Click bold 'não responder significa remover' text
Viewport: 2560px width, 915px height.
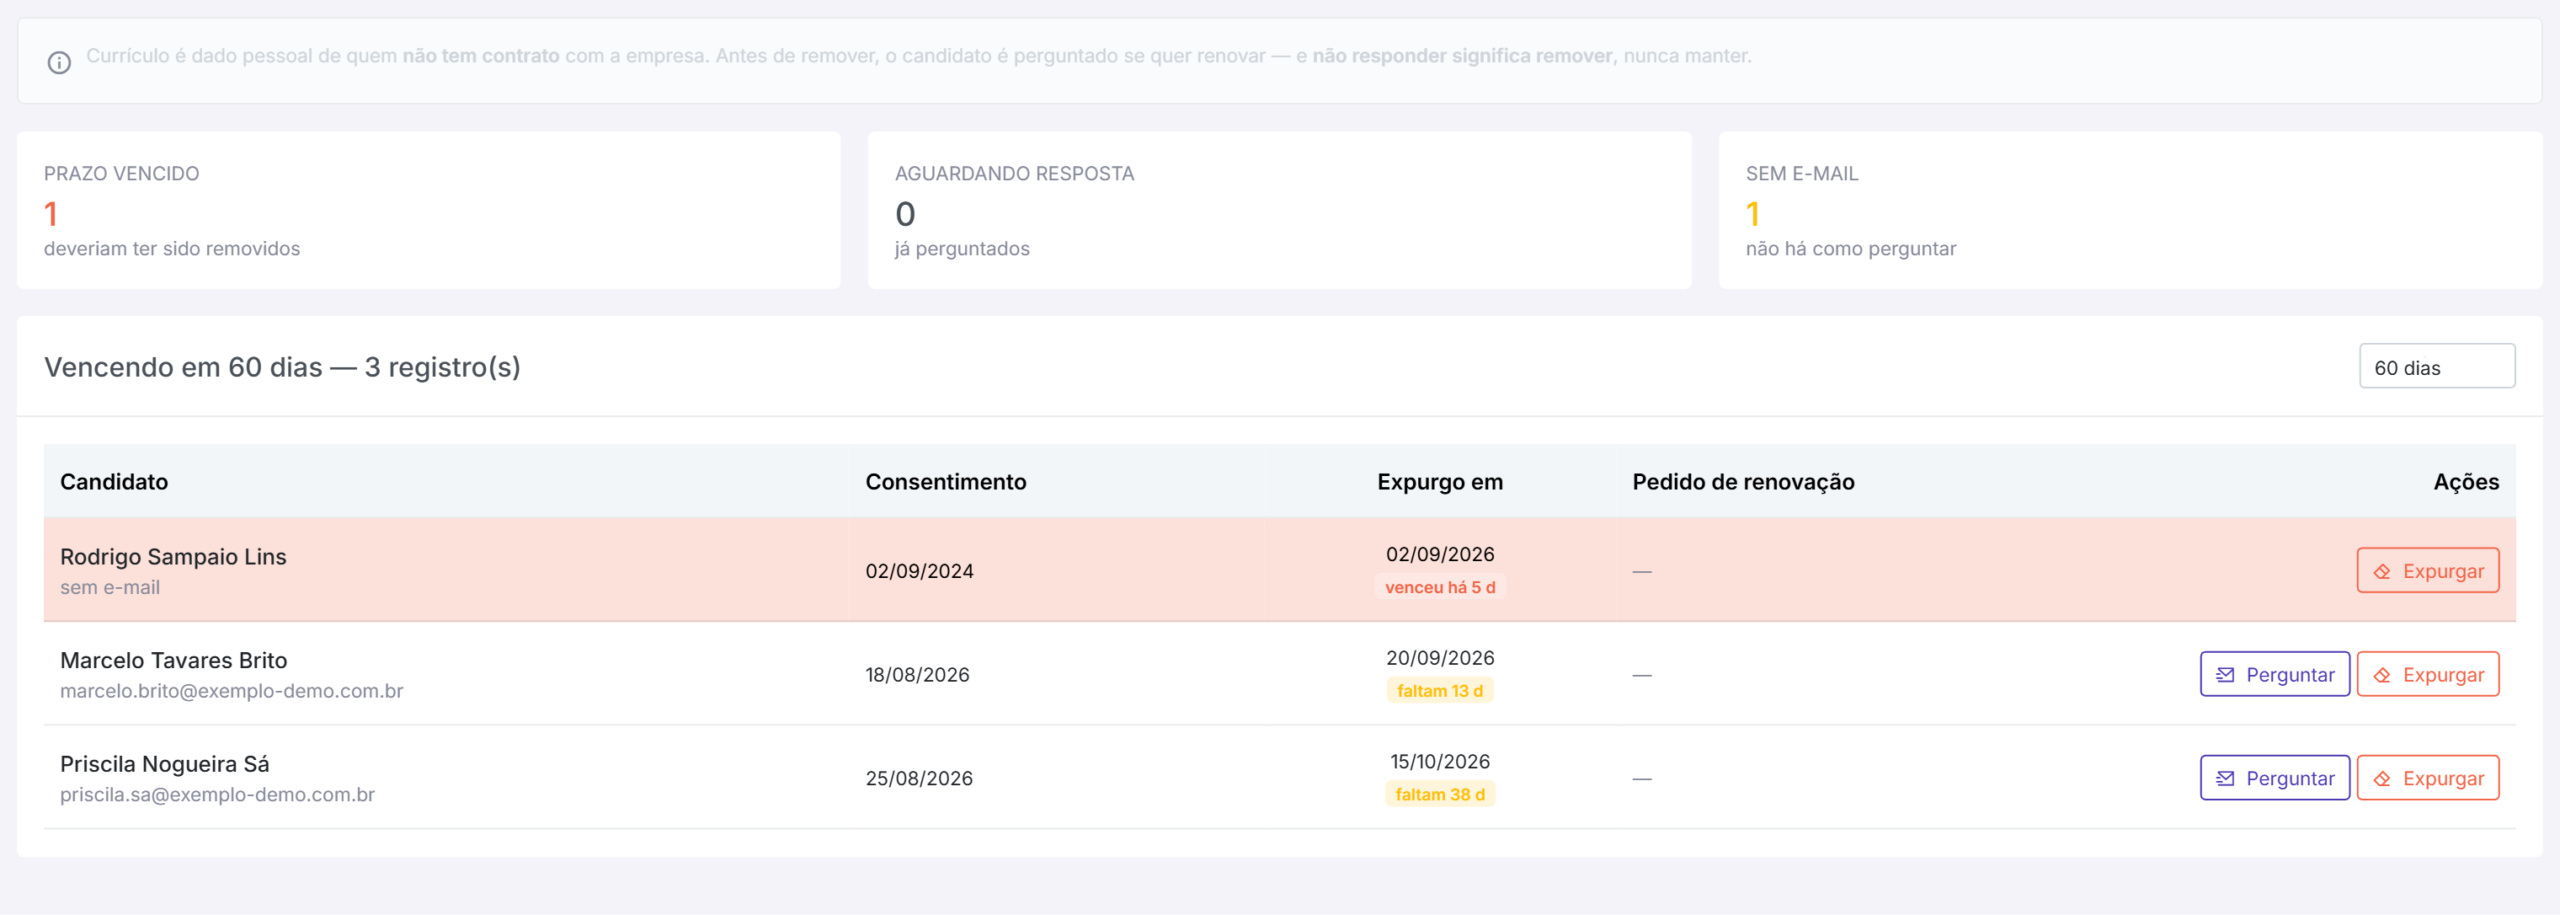pyautogui.click(x=1462, y=56)
